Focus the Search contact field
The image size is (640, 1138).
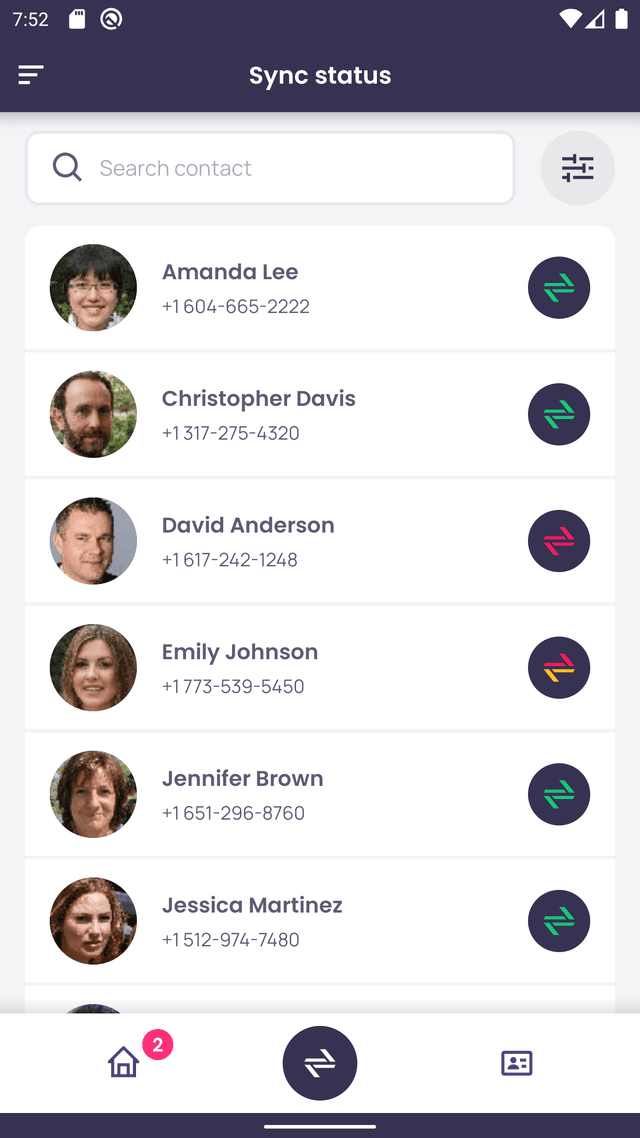270,168
